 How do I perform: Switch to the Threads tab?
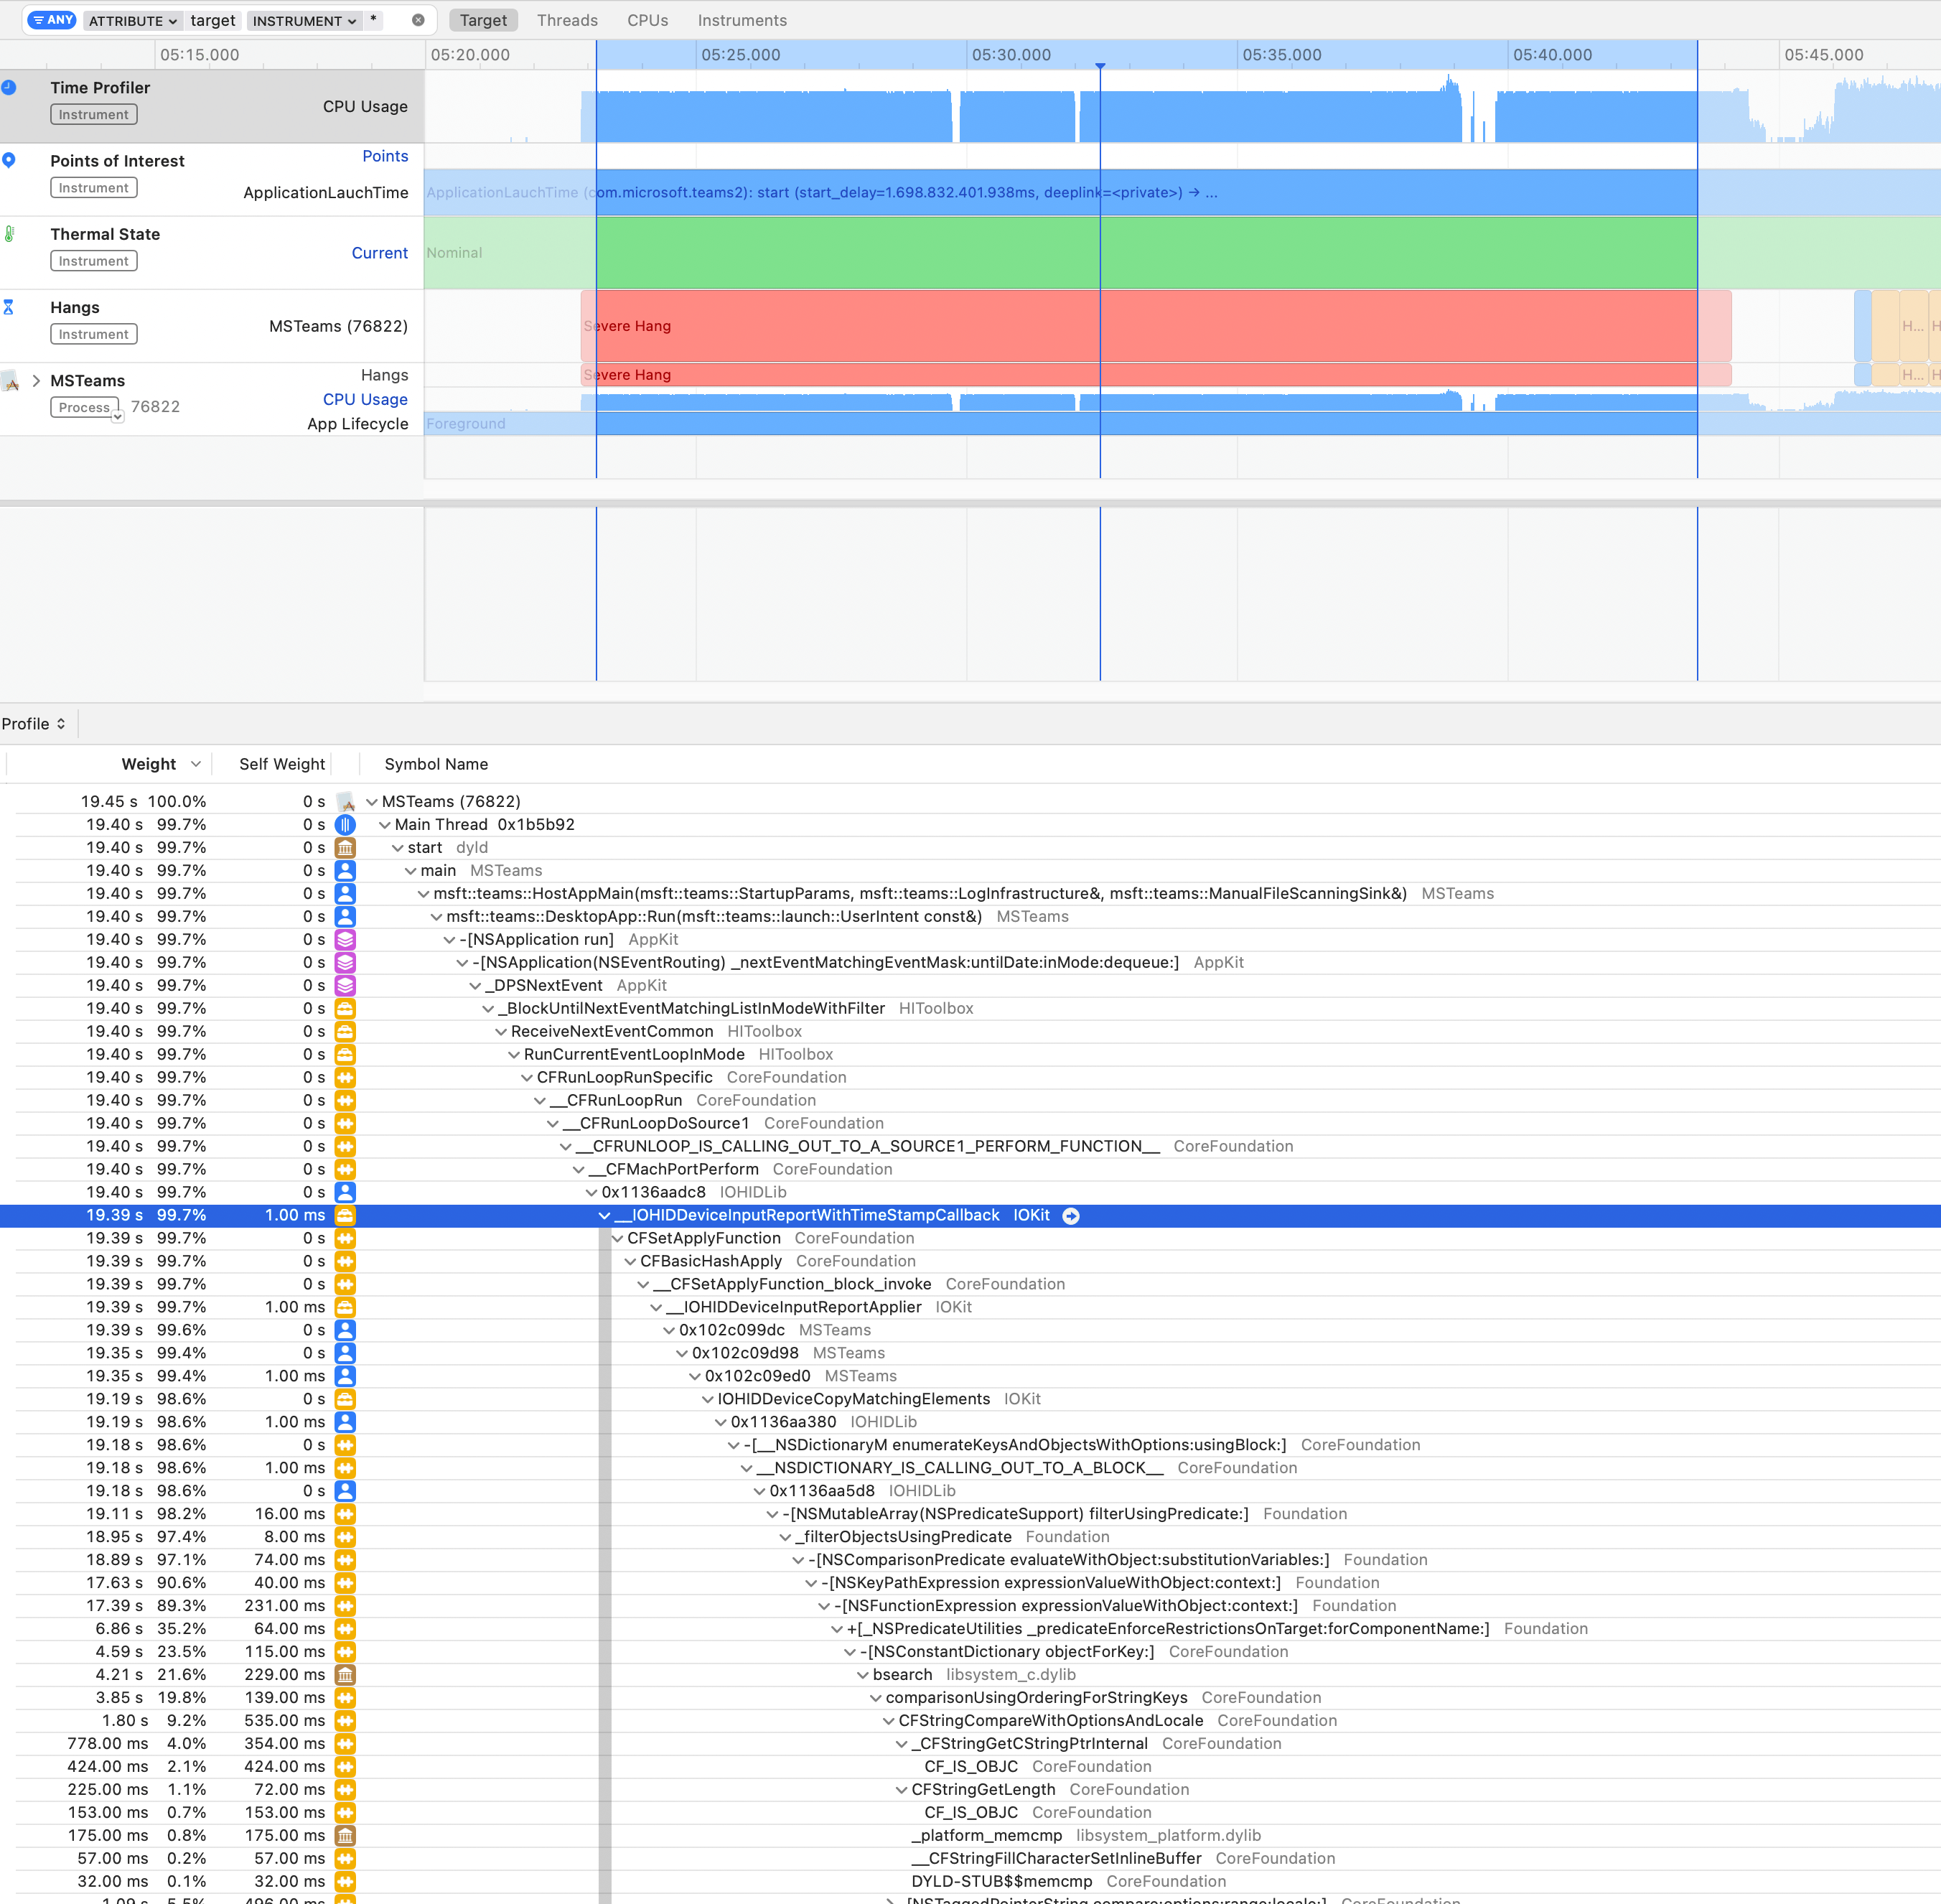pyautogui.click(x=567, y=20)
